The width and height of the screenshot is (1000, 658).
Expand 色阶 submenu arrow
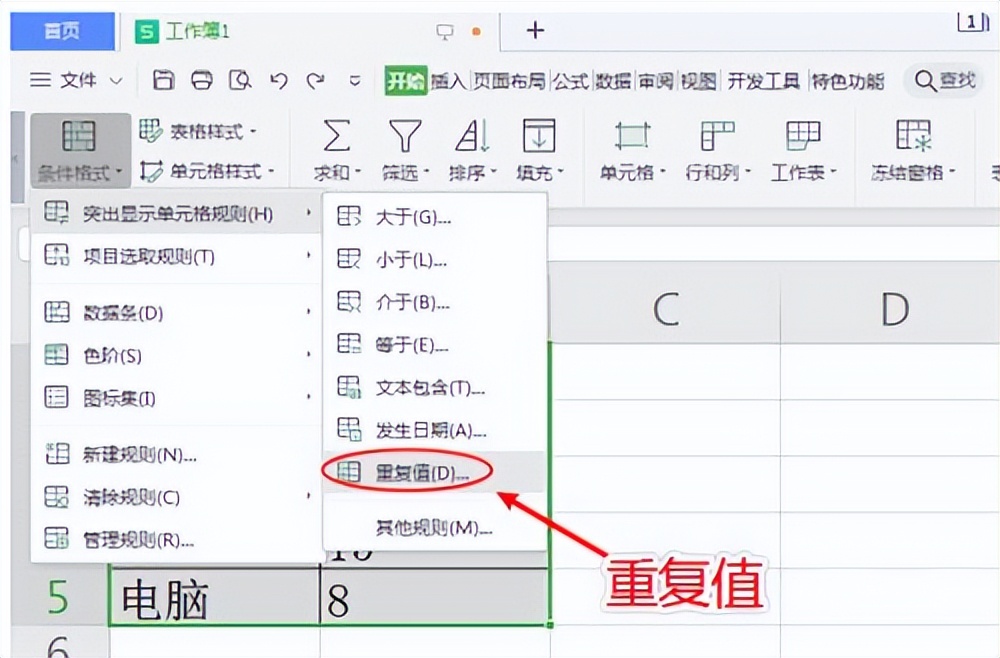click(309, 355)
